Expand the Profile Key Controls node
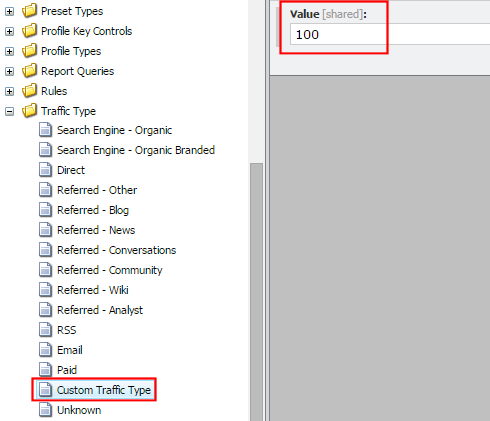This screenshot has height=421, width=490. point(10,32)
